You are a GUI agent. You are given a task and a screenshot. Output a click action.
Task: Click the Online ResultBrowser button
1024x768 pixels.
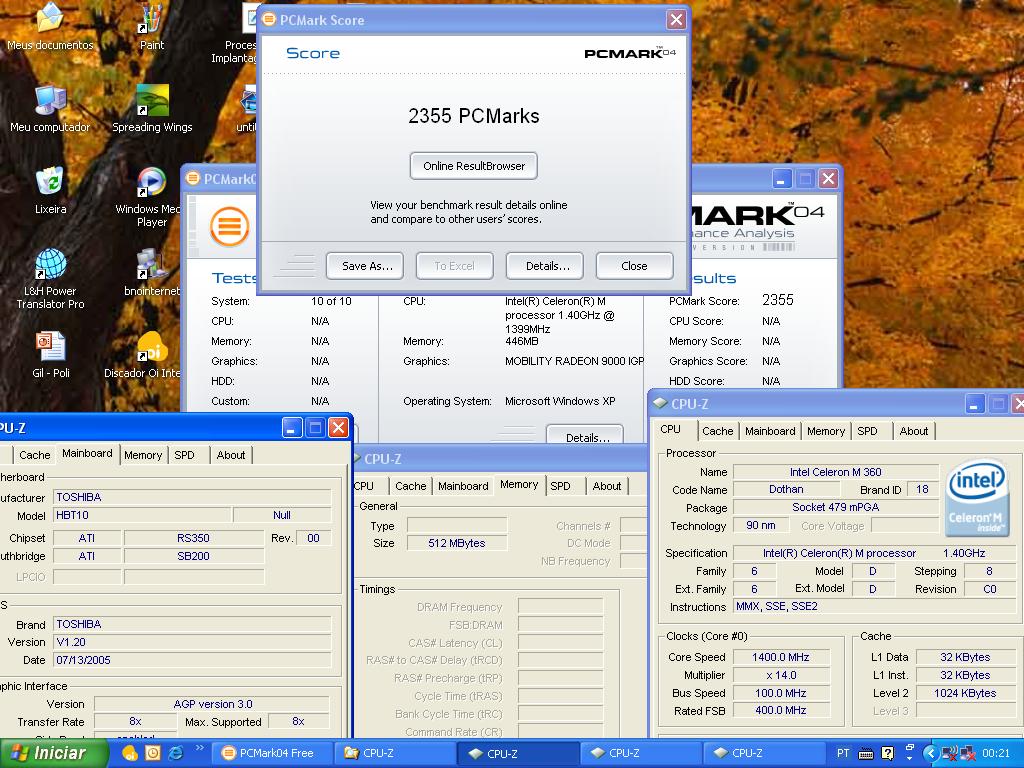coord(473,166)
